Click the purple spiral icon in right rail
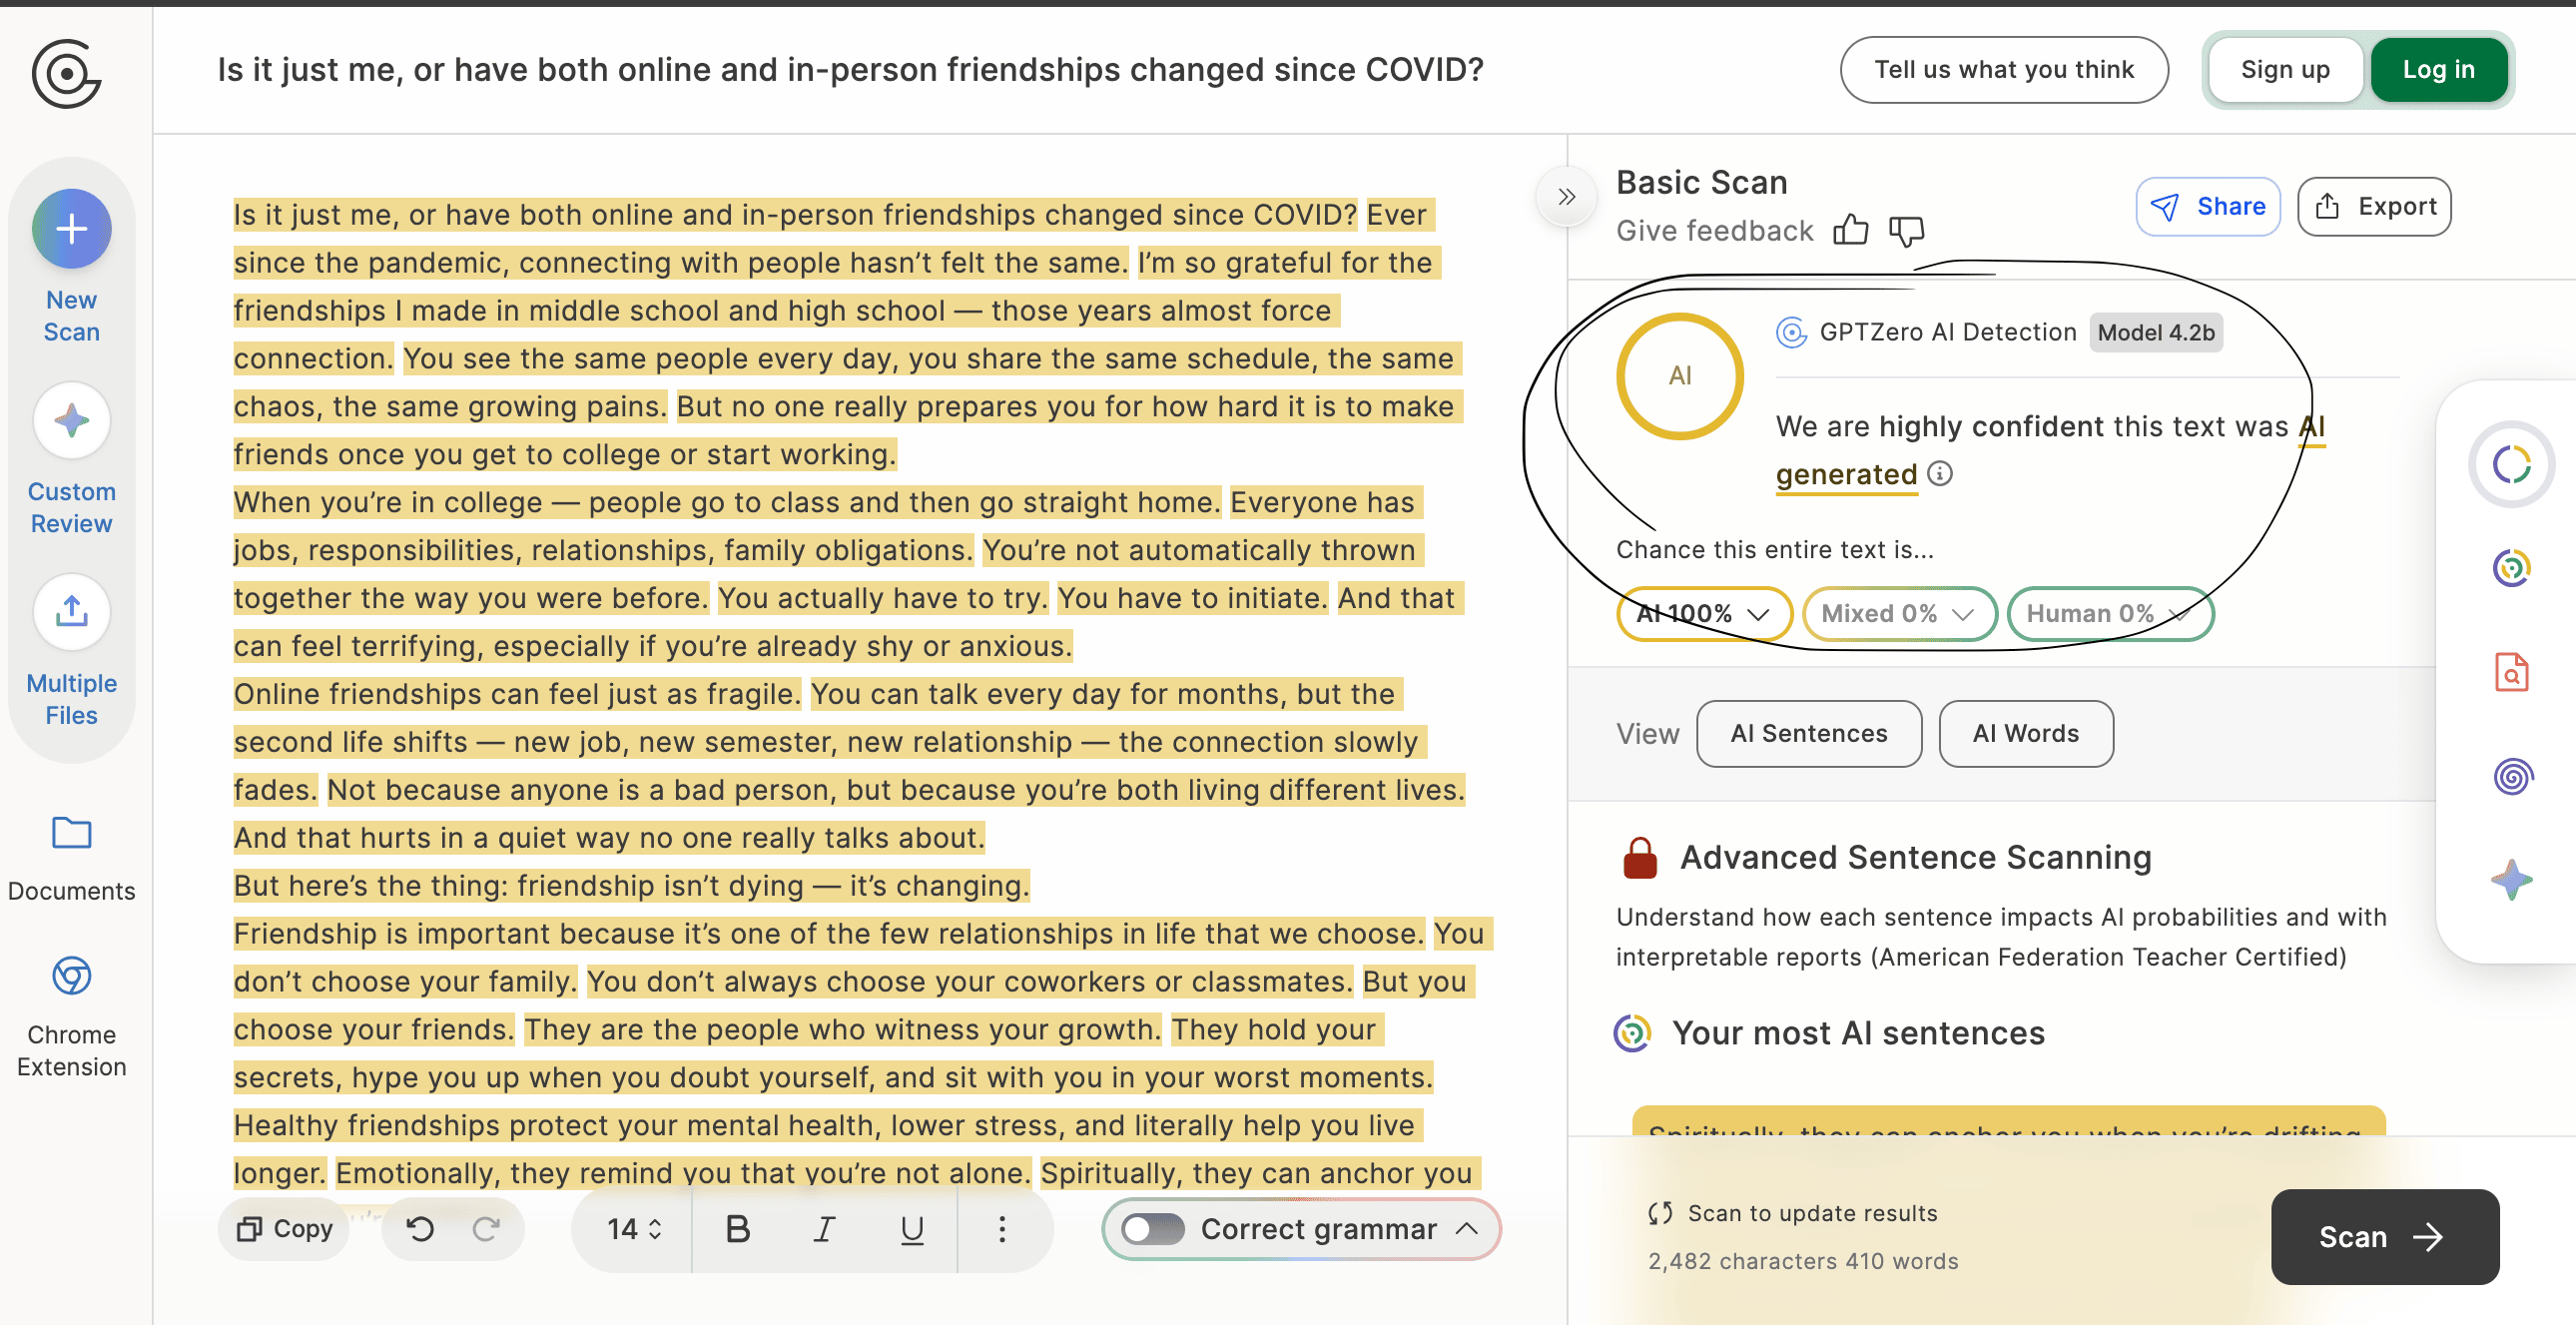 pos(2511,776)
